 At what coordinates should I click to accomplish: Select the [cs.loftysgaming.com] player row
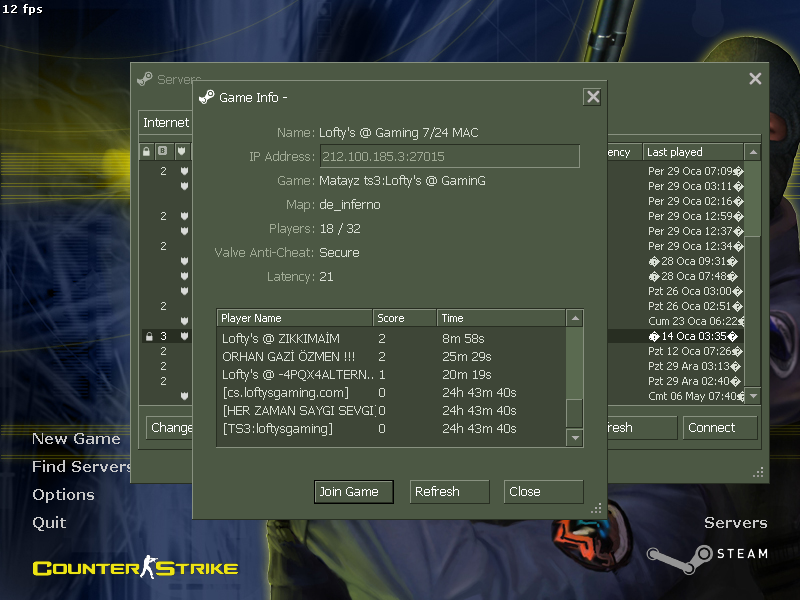pos(391,392)
